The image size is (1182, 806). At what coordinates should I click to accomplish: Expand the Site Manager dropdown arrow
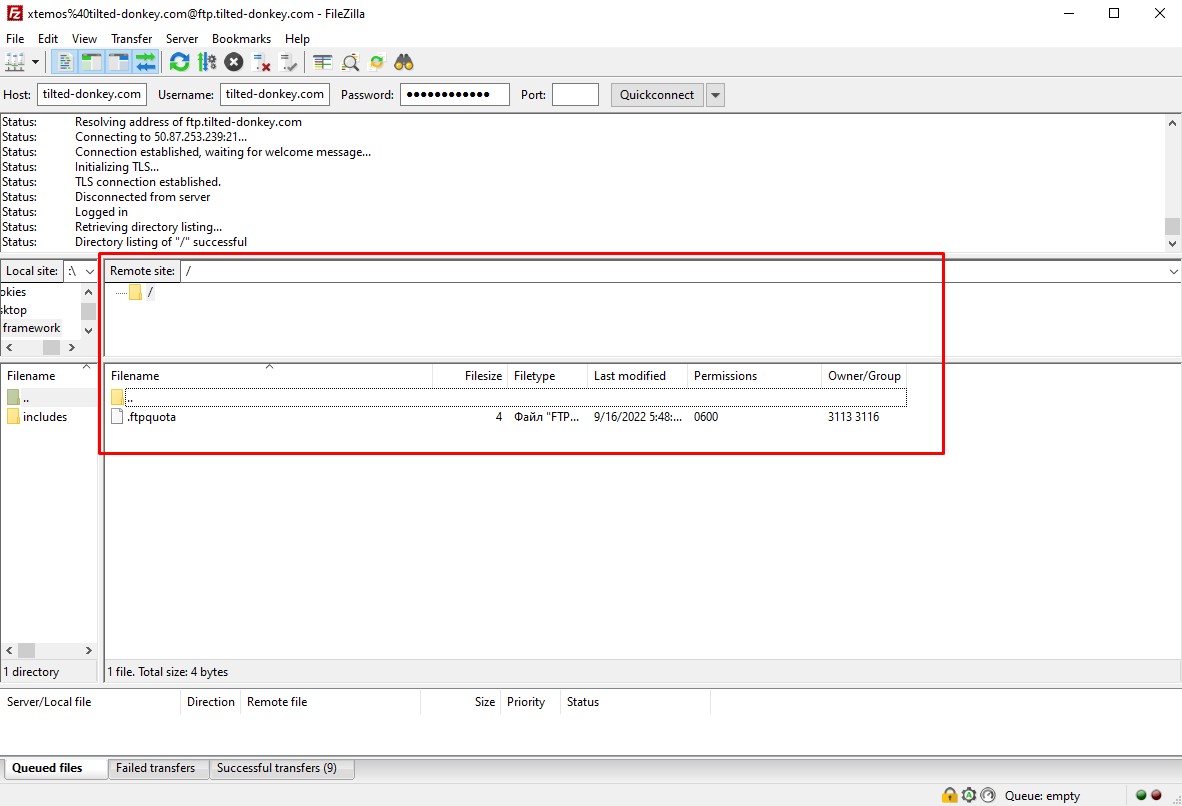coord(35,62)
